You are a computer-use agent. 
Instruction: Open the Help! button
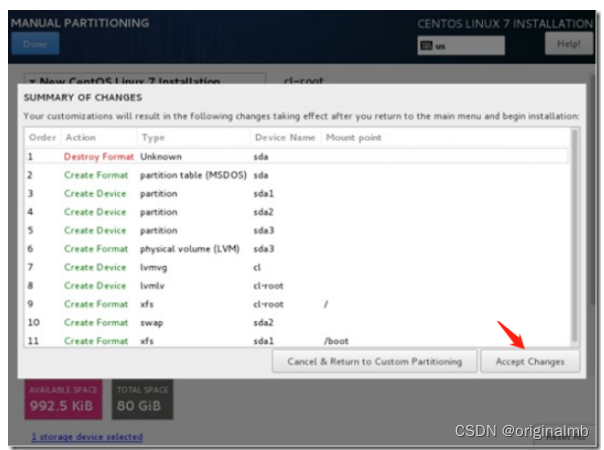[x=569, y=44]
